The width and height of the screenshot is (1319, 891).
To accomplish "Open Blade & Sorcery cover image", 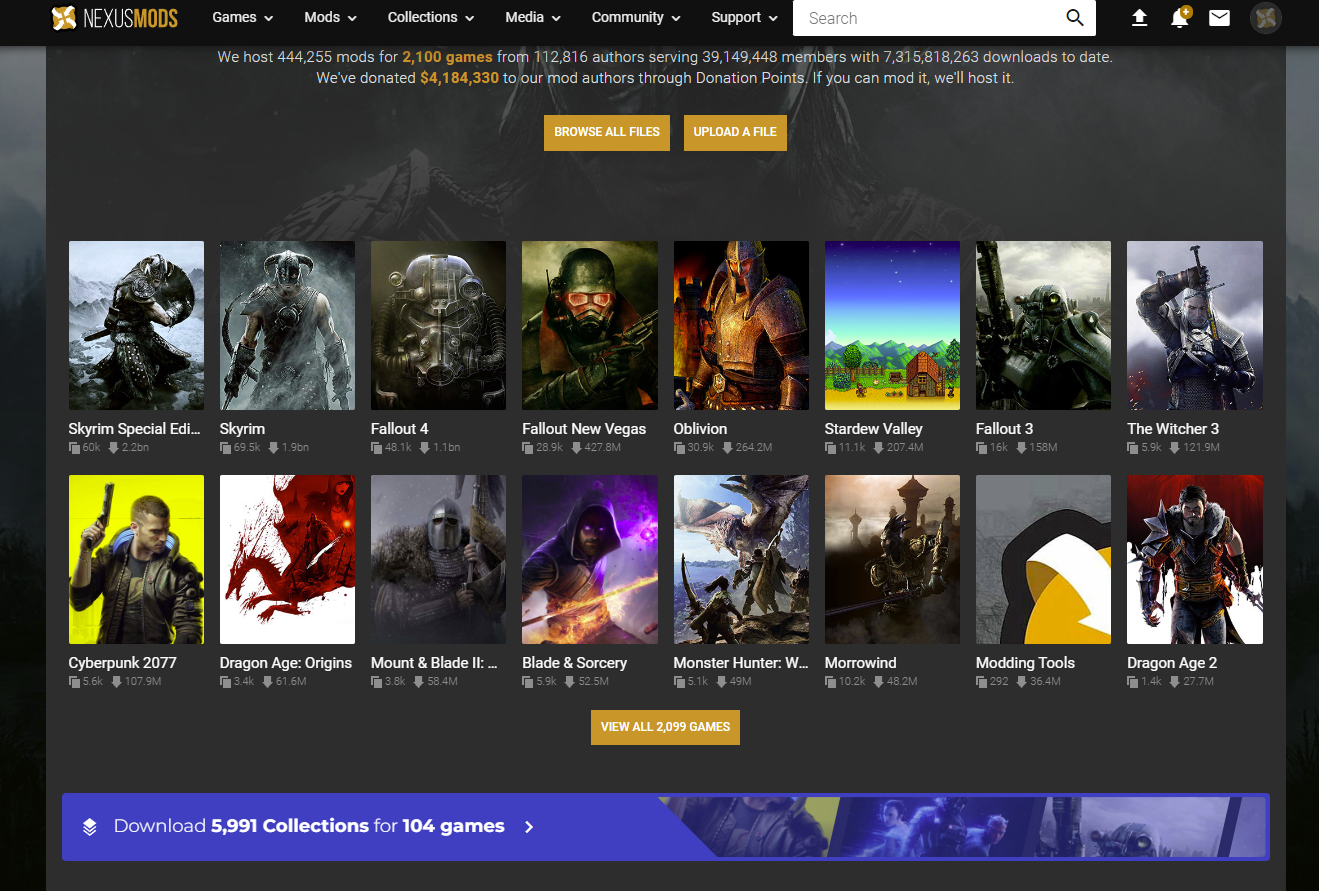I will click(x=590, y=559).
